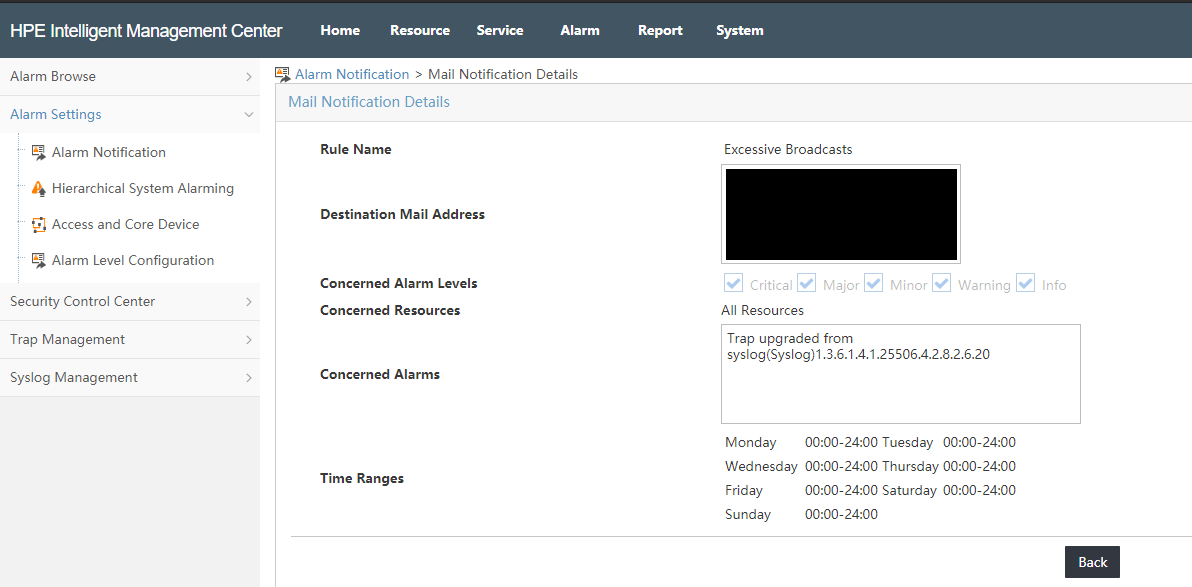This screenshot has width=1192, height=587.
Task: Toggle the Critical alarm level checkbox
Action: coord(734,283)
